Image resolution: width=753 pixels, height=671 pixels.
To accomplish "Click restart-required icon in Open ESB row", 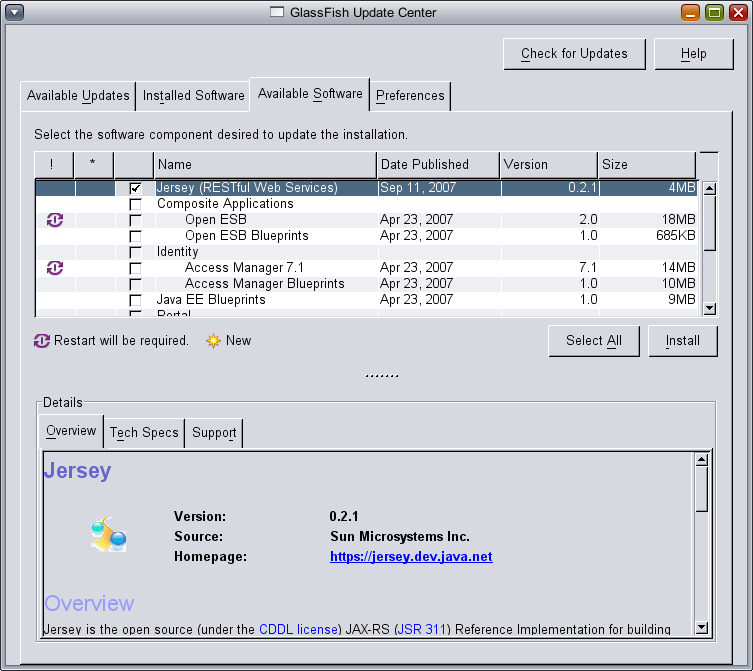I will [55, 220].
